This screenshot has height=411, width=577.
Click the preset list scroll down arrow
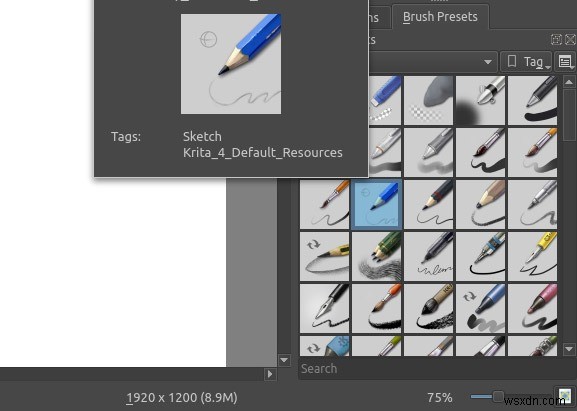(569, 348)
